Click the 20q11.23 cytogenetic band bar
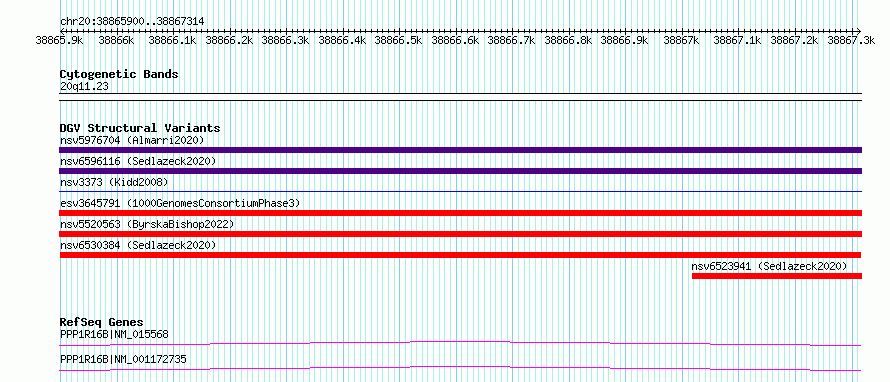This screenshot has width=890, height=382. (x=460, y=97)
